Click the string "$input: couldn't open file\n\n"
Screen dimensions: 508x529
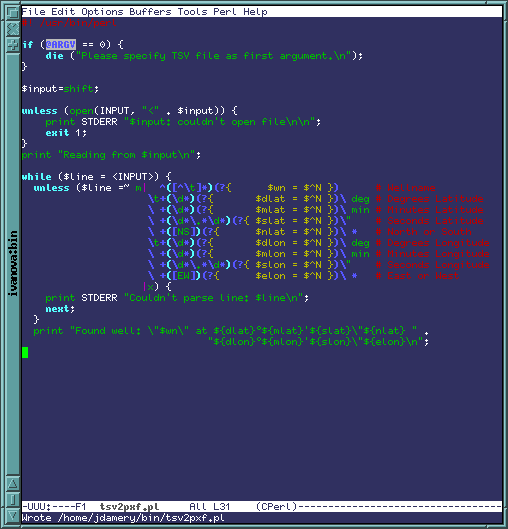220,122
